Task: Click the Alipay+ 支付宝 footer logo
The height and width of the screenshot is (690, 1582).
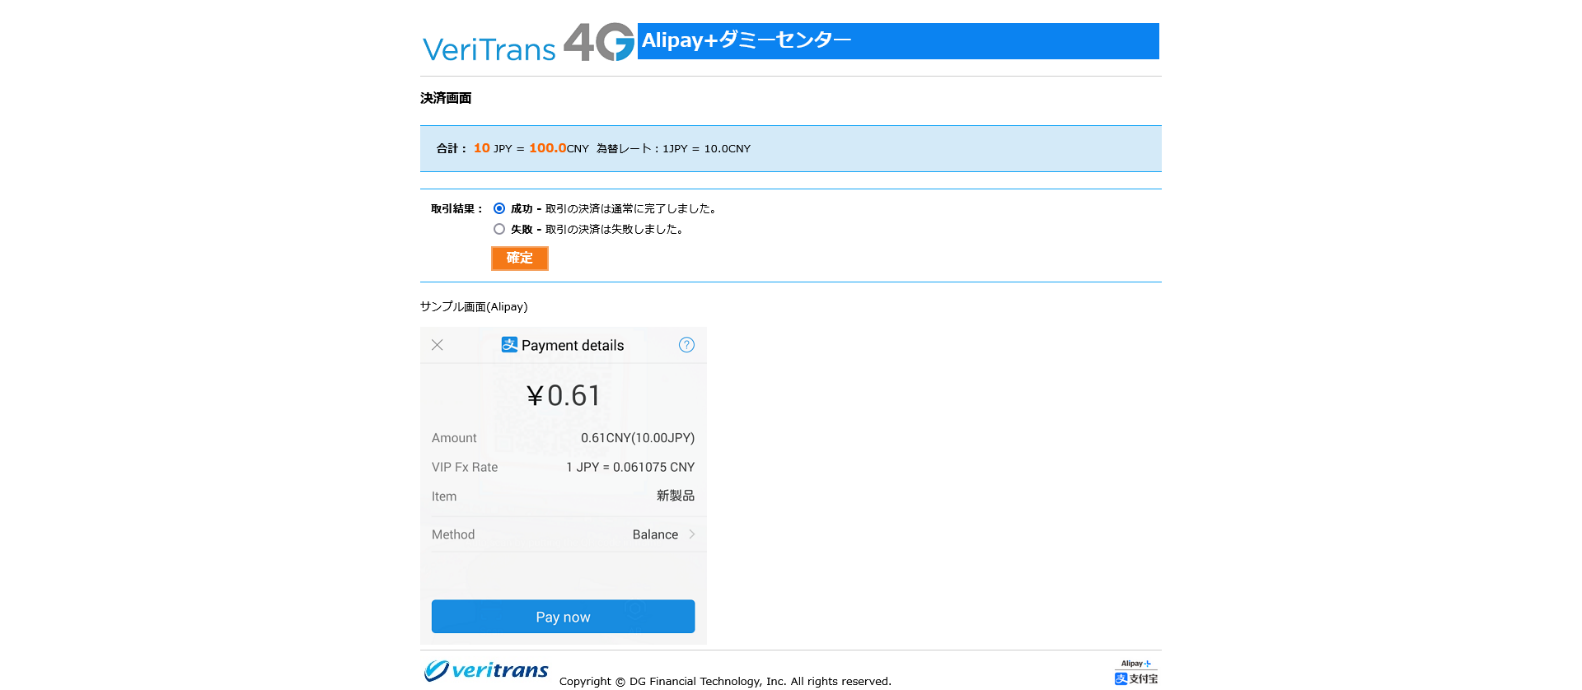Action: [1136, 672]
